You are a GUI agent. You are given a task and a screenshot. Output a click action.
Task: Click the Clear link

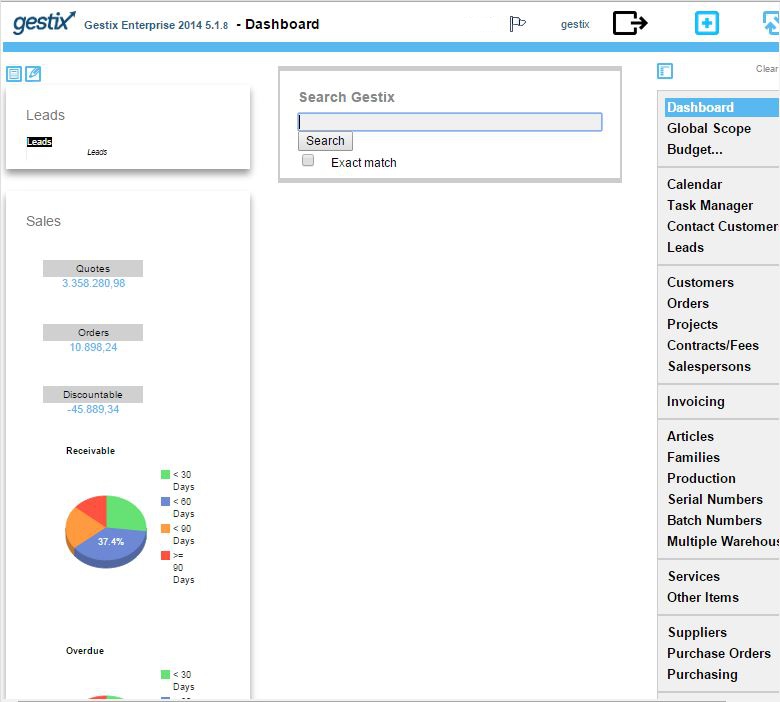point(767,69)
